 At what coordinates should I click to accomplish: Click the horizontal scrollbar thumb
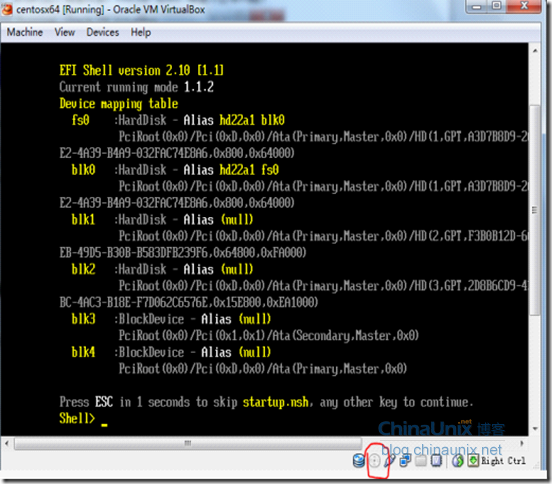pos(188,444)
